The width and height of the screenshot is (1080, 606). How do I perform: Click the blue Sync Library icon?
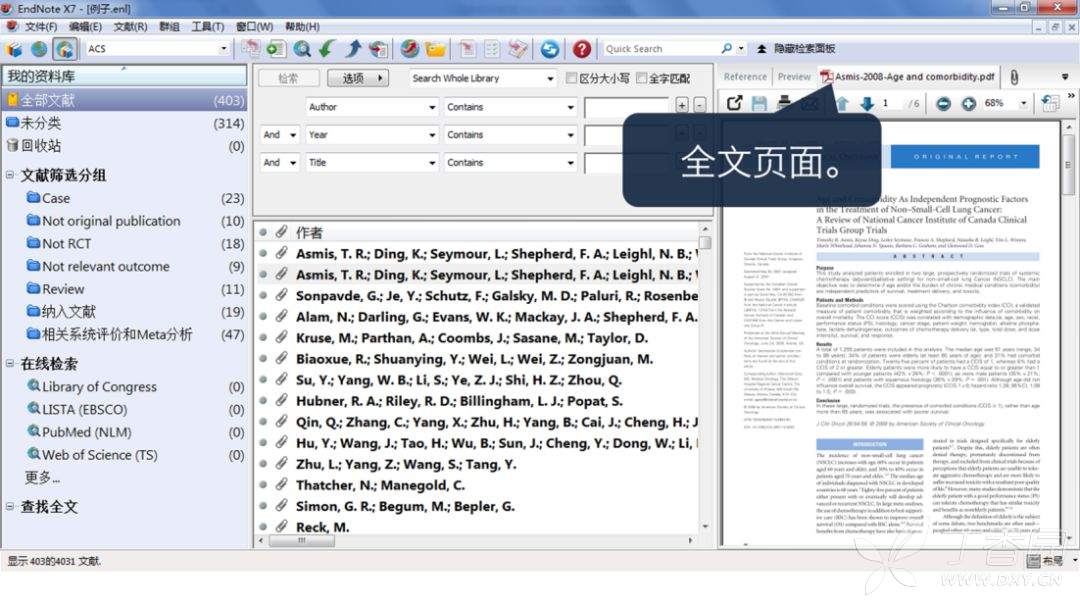[550, 49]
